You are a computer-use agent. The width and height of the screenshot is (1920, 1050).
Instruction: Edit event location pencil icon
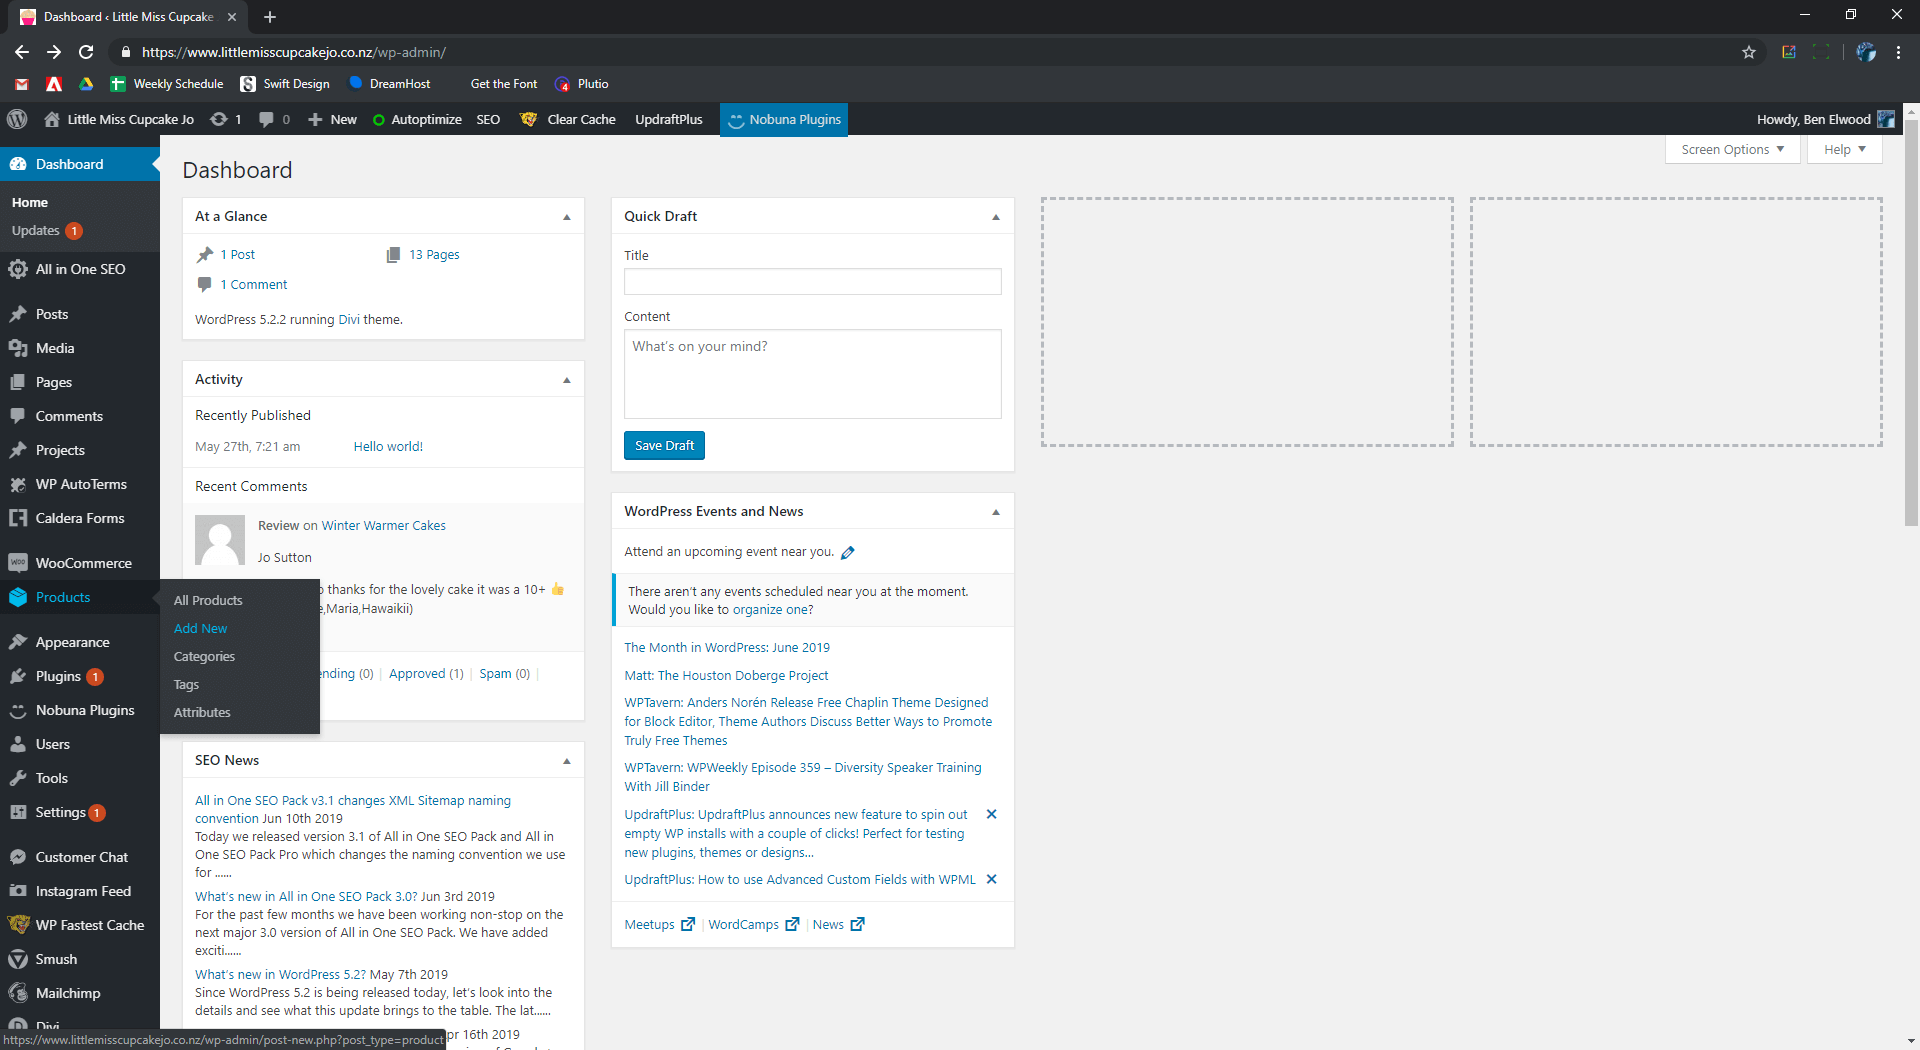click(848, 552)
